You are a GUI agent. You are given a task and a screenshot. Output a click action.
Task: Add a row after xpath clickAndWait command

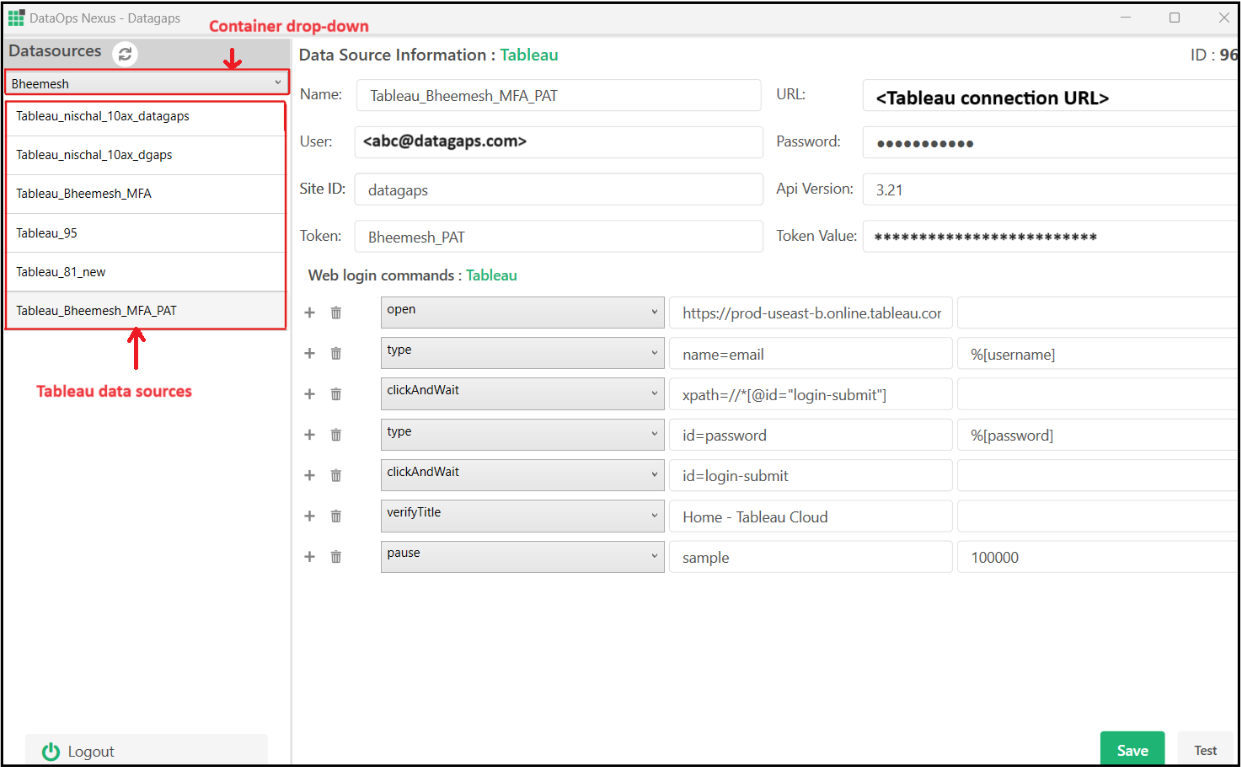310,394
